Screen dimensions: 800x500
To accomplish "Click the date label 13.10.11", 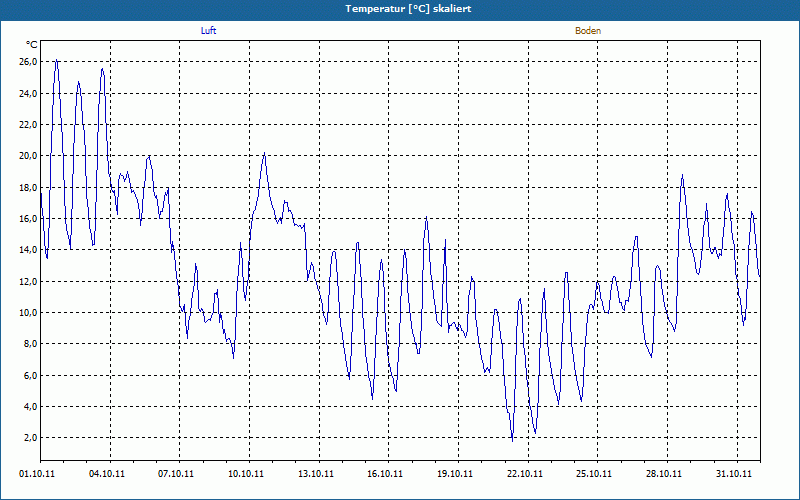I will 316,473.
